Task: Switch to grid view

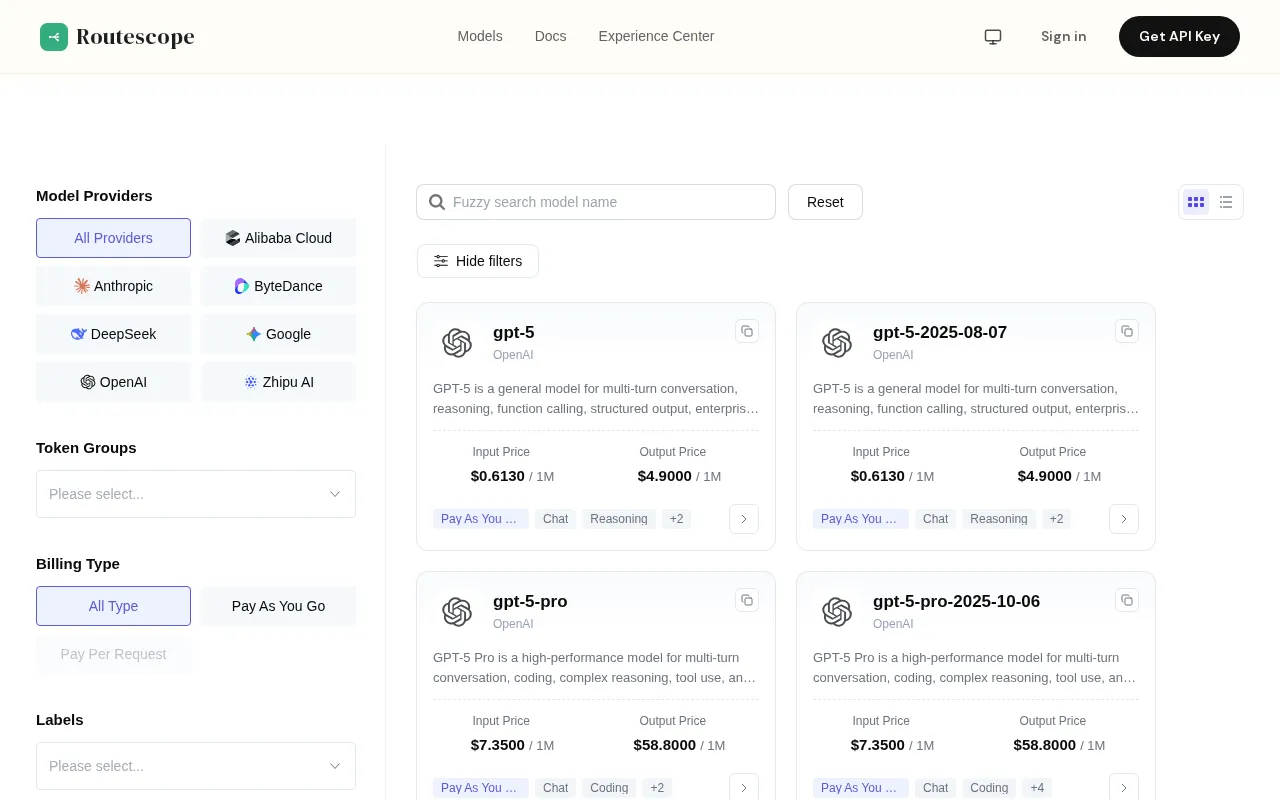Action: pyautogui.click(x=1196, y=202)
